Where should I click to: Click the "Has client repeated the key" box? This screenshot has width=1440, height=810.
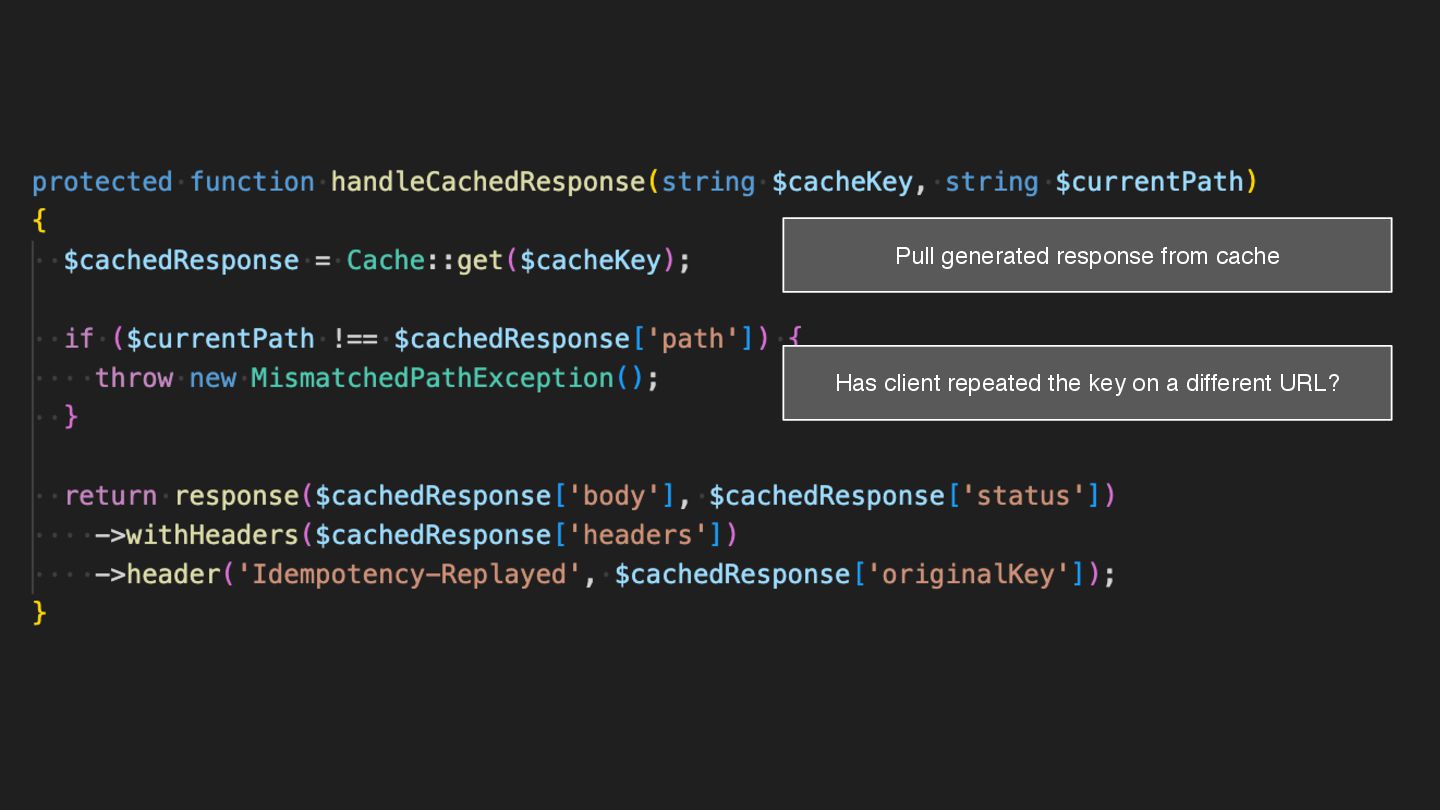click(x=1087, y=383)
